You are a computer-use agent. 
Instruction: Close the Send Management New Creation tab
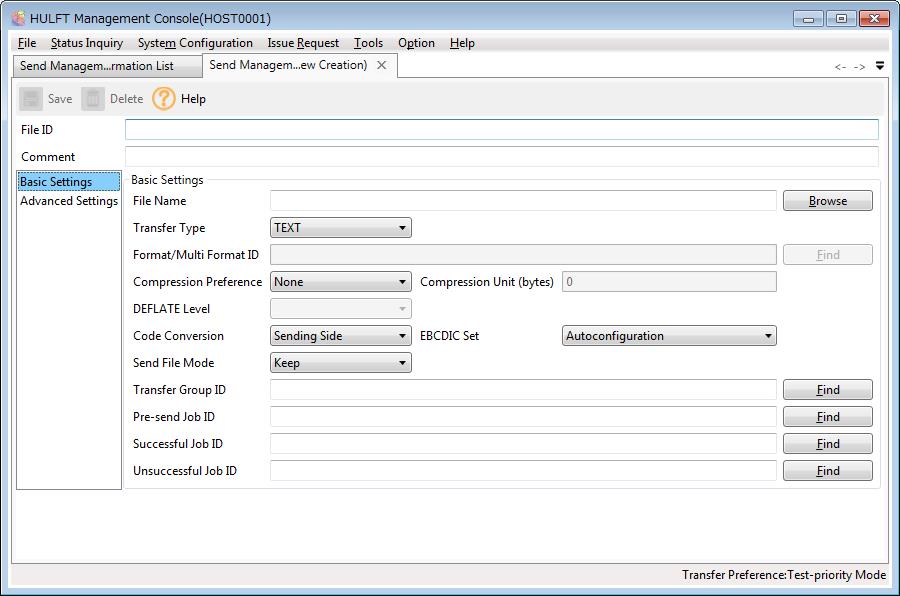(381, 65)
